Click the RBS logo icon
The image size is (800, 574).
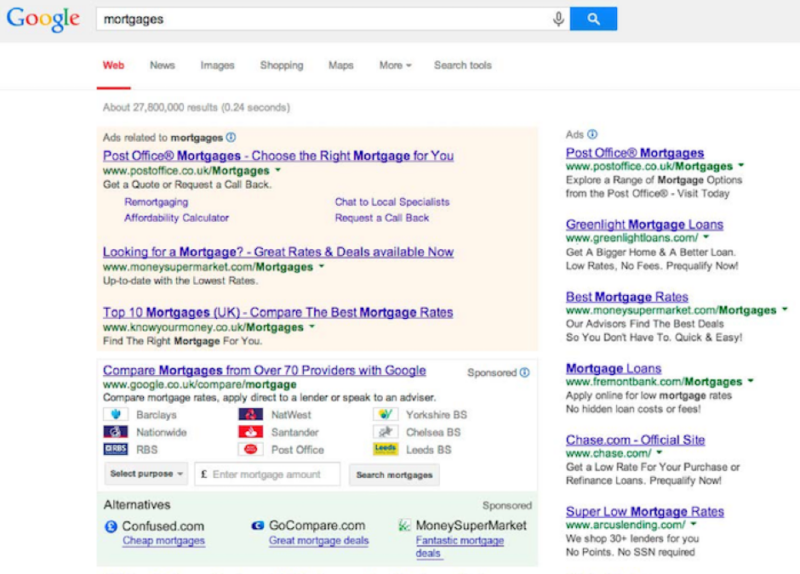pyautogui.click(x=116, y=450)
